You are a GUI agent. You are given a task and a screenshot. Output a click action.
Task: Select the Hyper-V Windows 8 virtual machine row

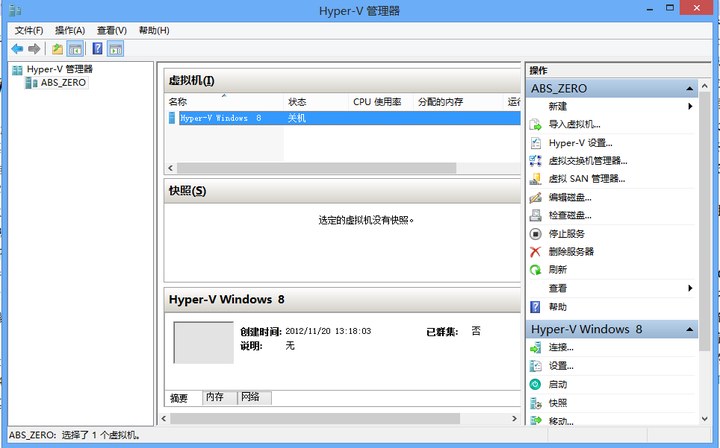point(343,118)
